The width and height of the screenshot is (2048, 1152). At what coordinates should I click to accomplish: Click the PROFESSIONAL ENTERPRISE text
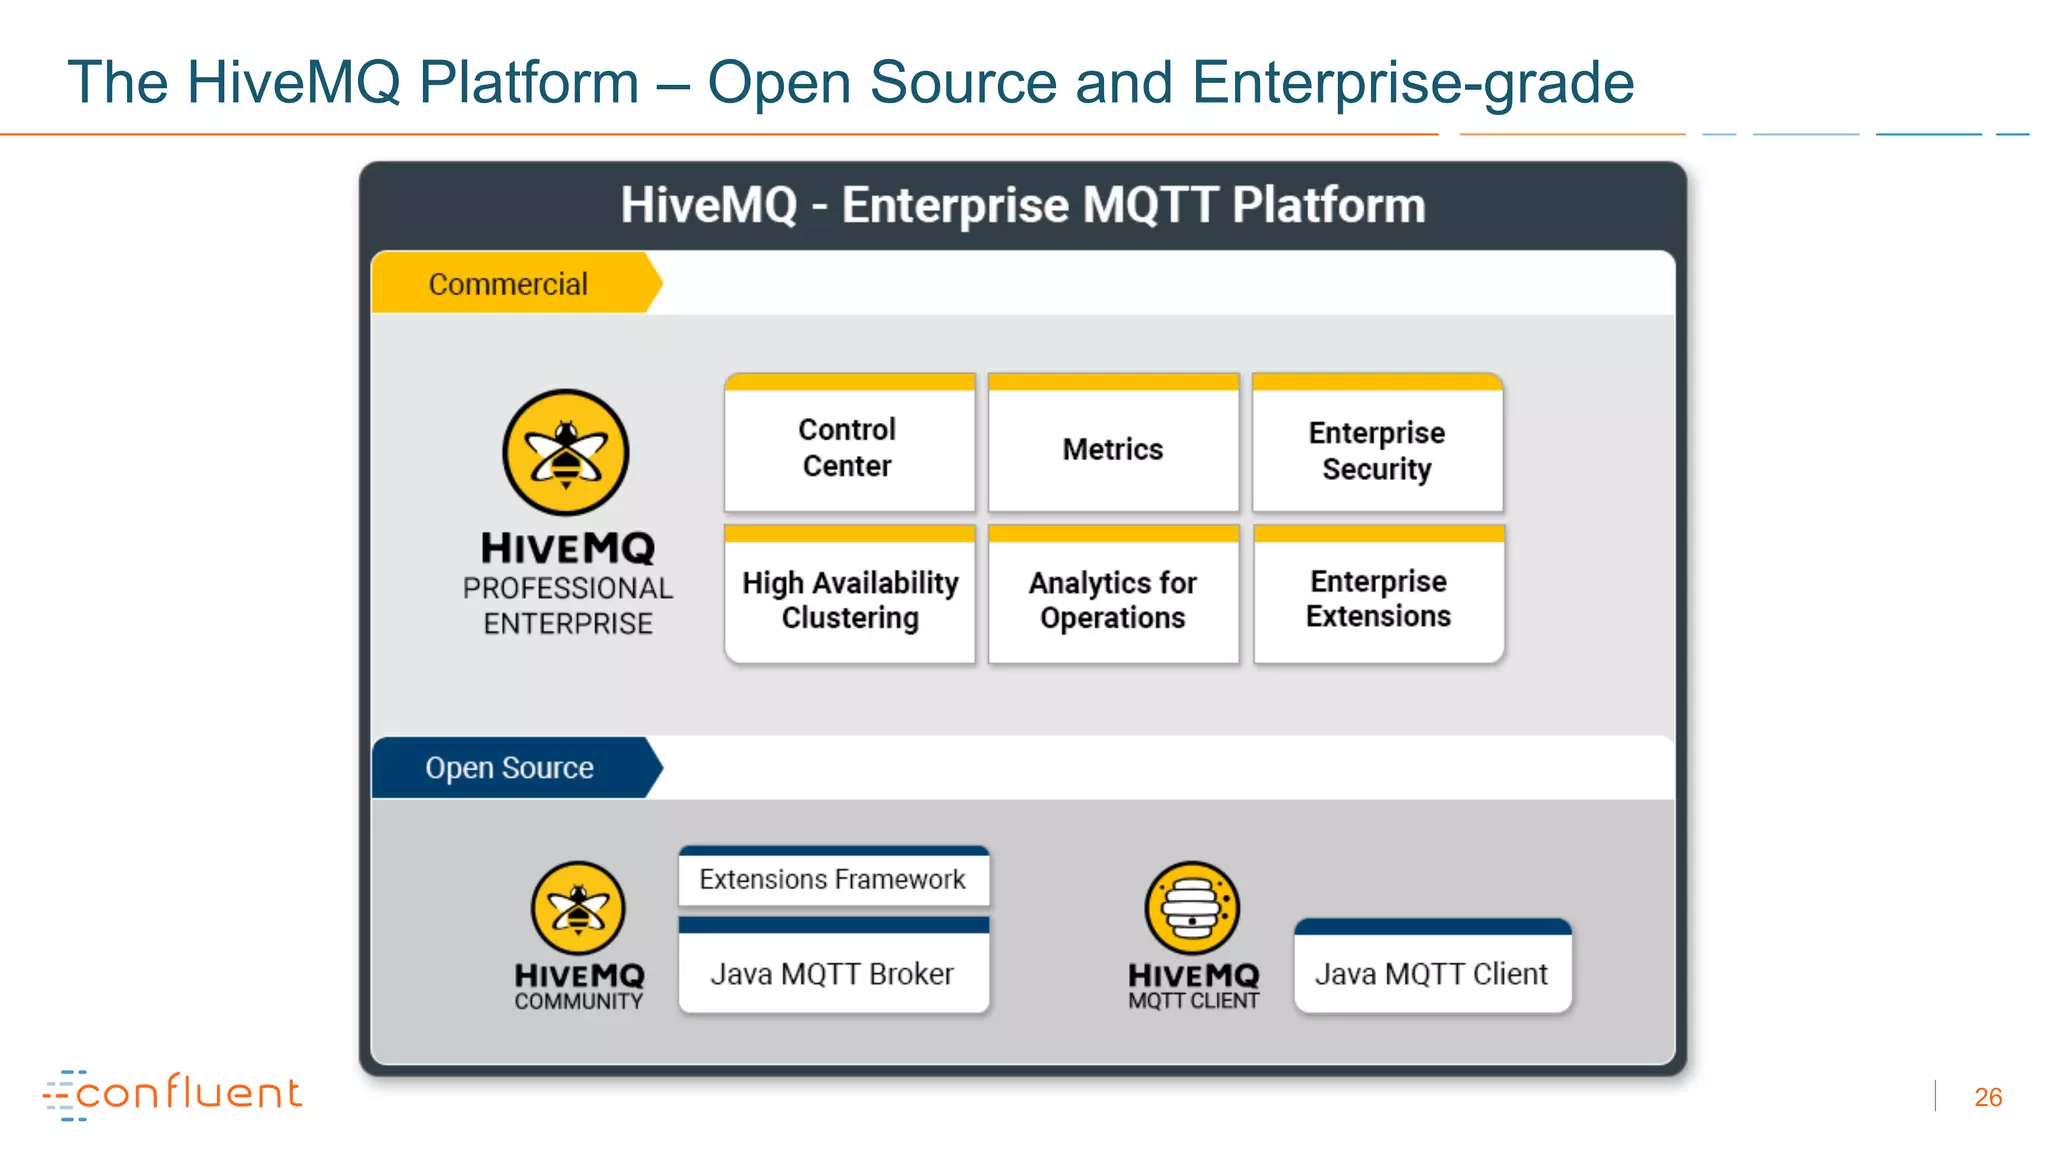568,605
